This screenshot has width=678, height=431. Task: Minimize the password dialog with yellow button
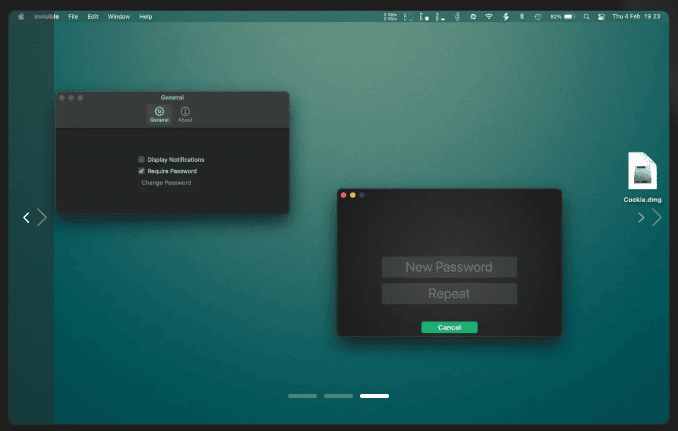pyautogui.click(x=353, y=195)
